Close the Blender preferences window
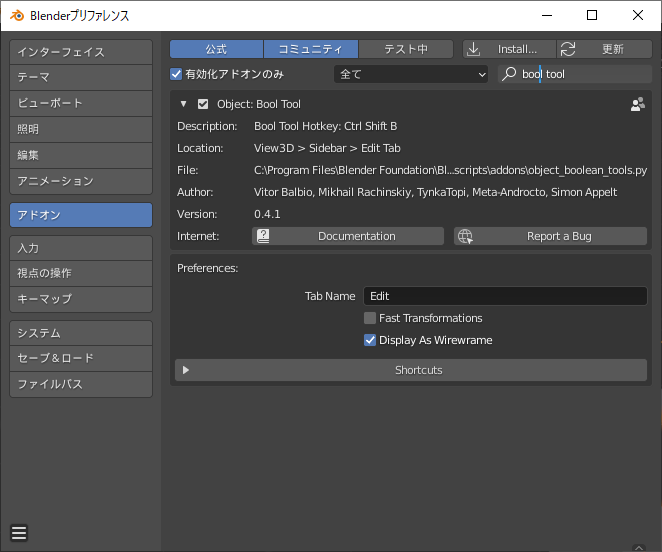662x552 pixels. (x=638, y=16)
